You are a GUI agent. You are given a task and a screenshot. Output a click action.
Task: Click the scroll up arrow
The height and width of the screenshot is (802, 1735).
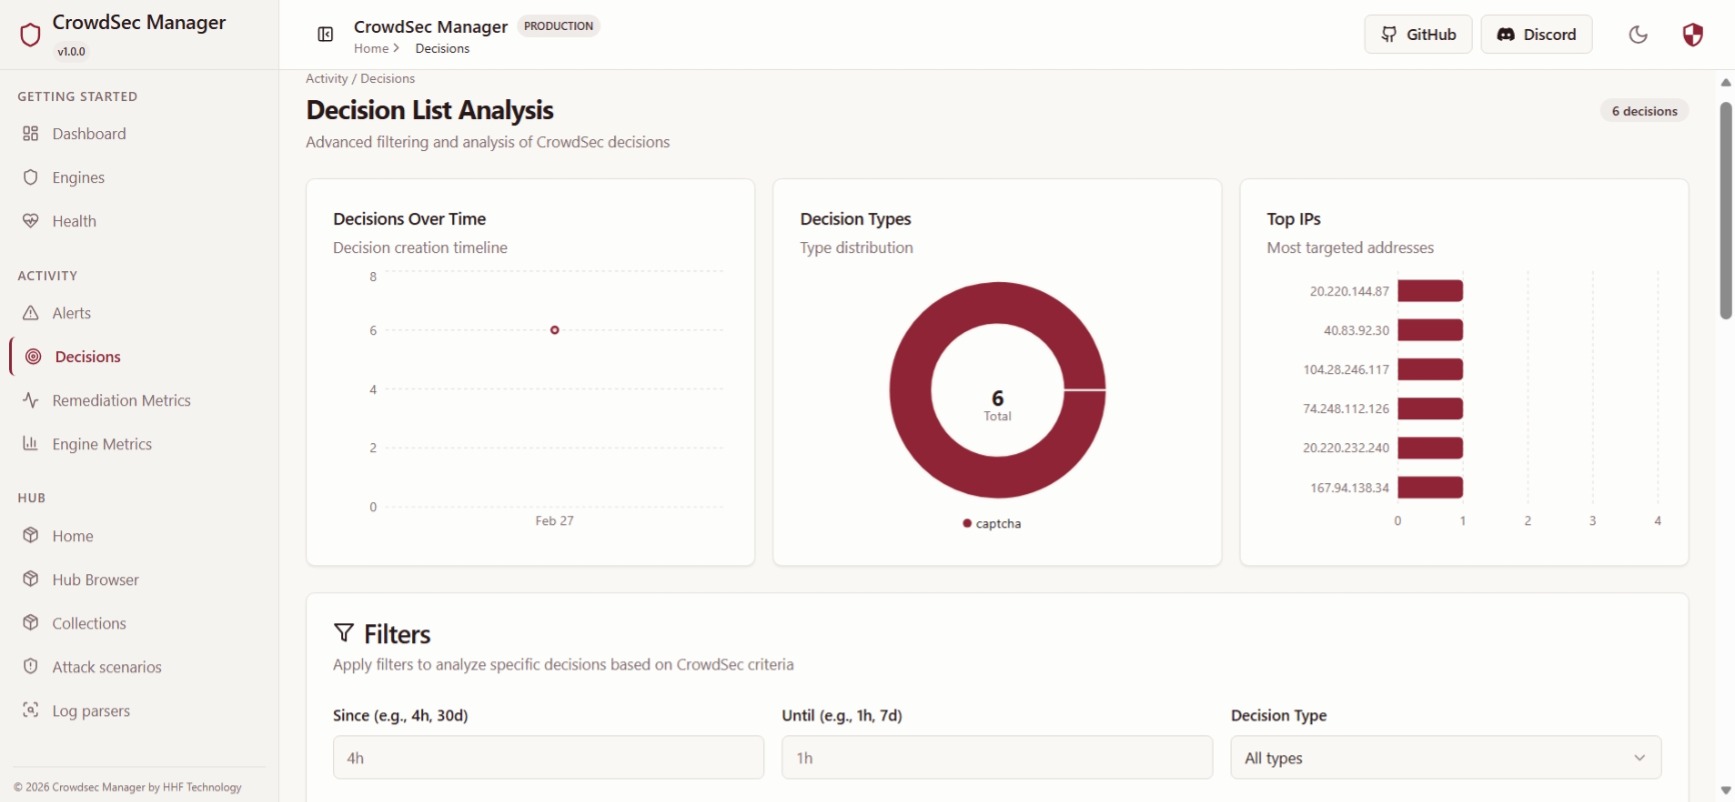pyautogui.click(x=1725, y=82)
